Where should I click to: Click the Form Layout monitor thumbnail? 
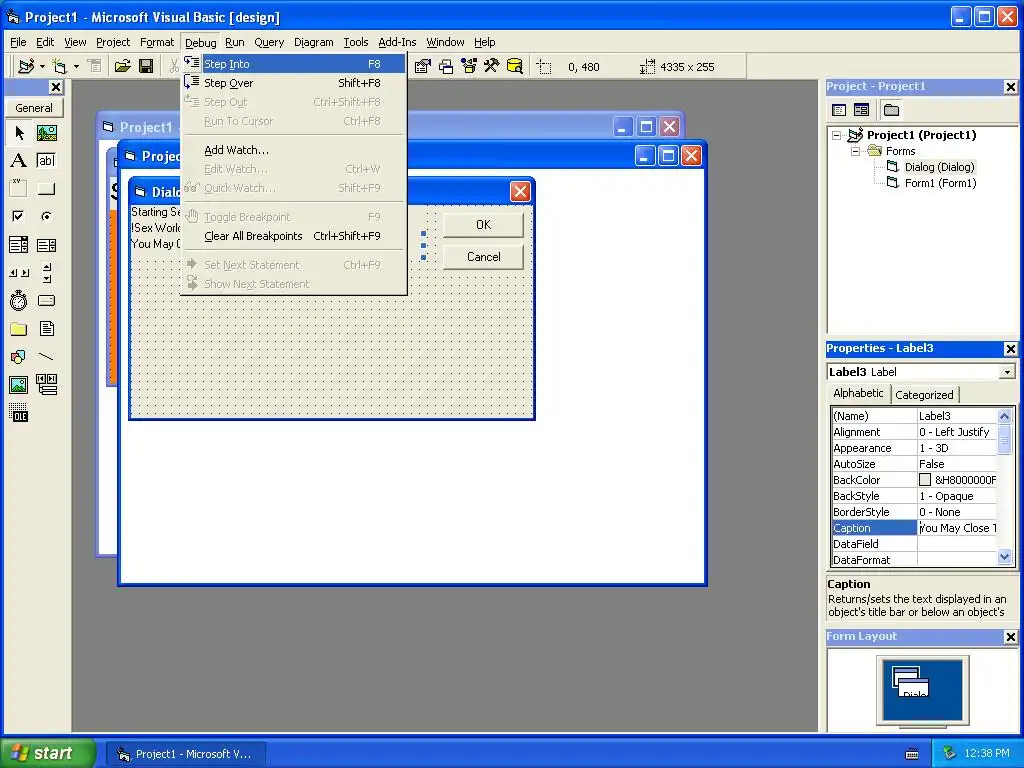point(923,690)
